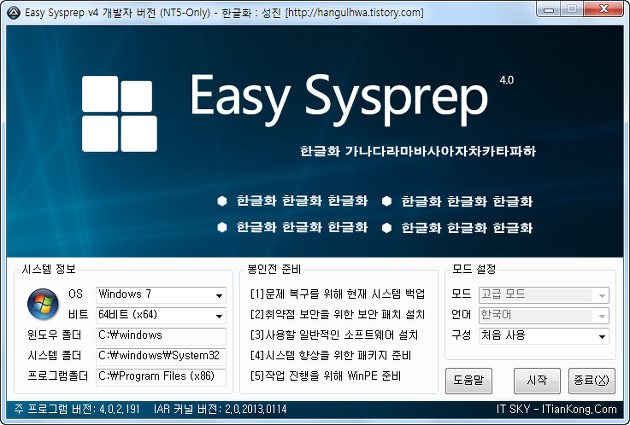Minimize the Easy Sysprep window
The height and width of the screenshot is (425, 630).
point(548,9)
